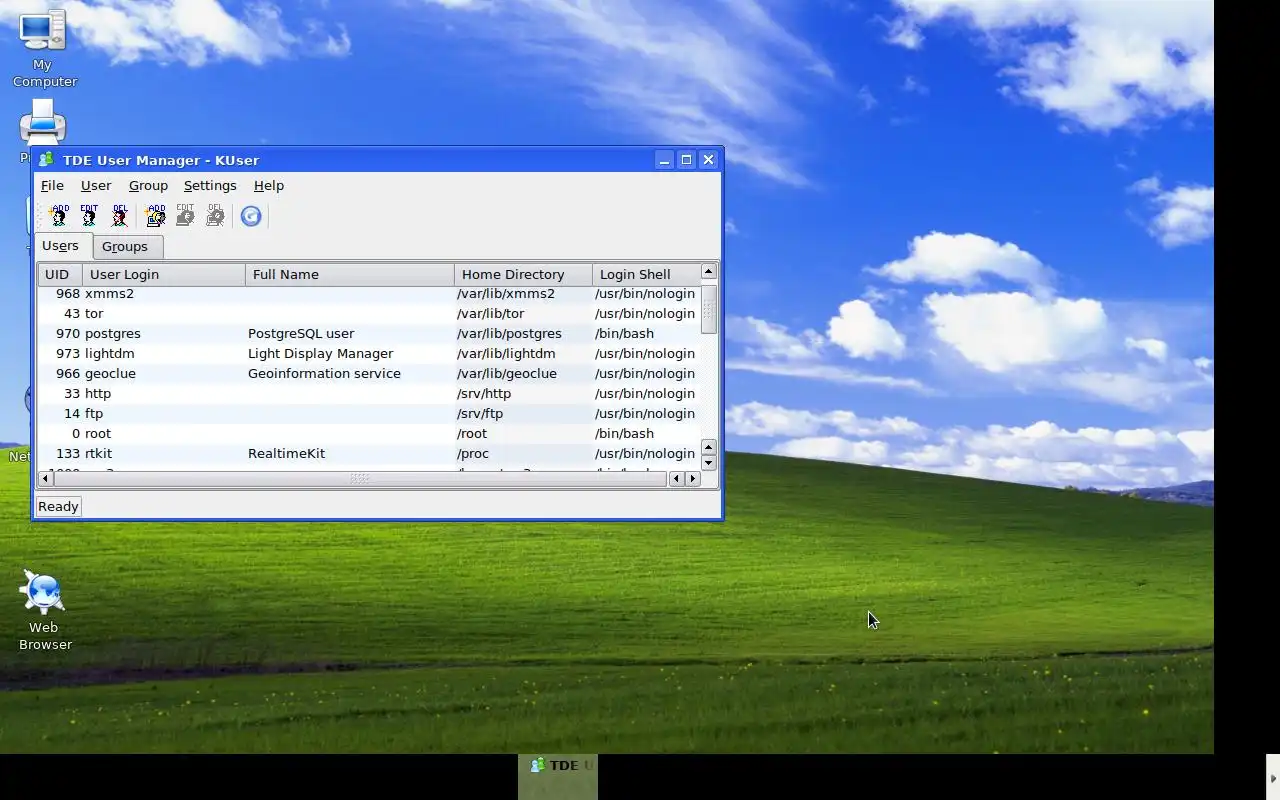The image size is (1280, 800).
Task: Click the /var/lib/geoclue home directory cell
Action: pyautogui.click(x=507, y=374)
